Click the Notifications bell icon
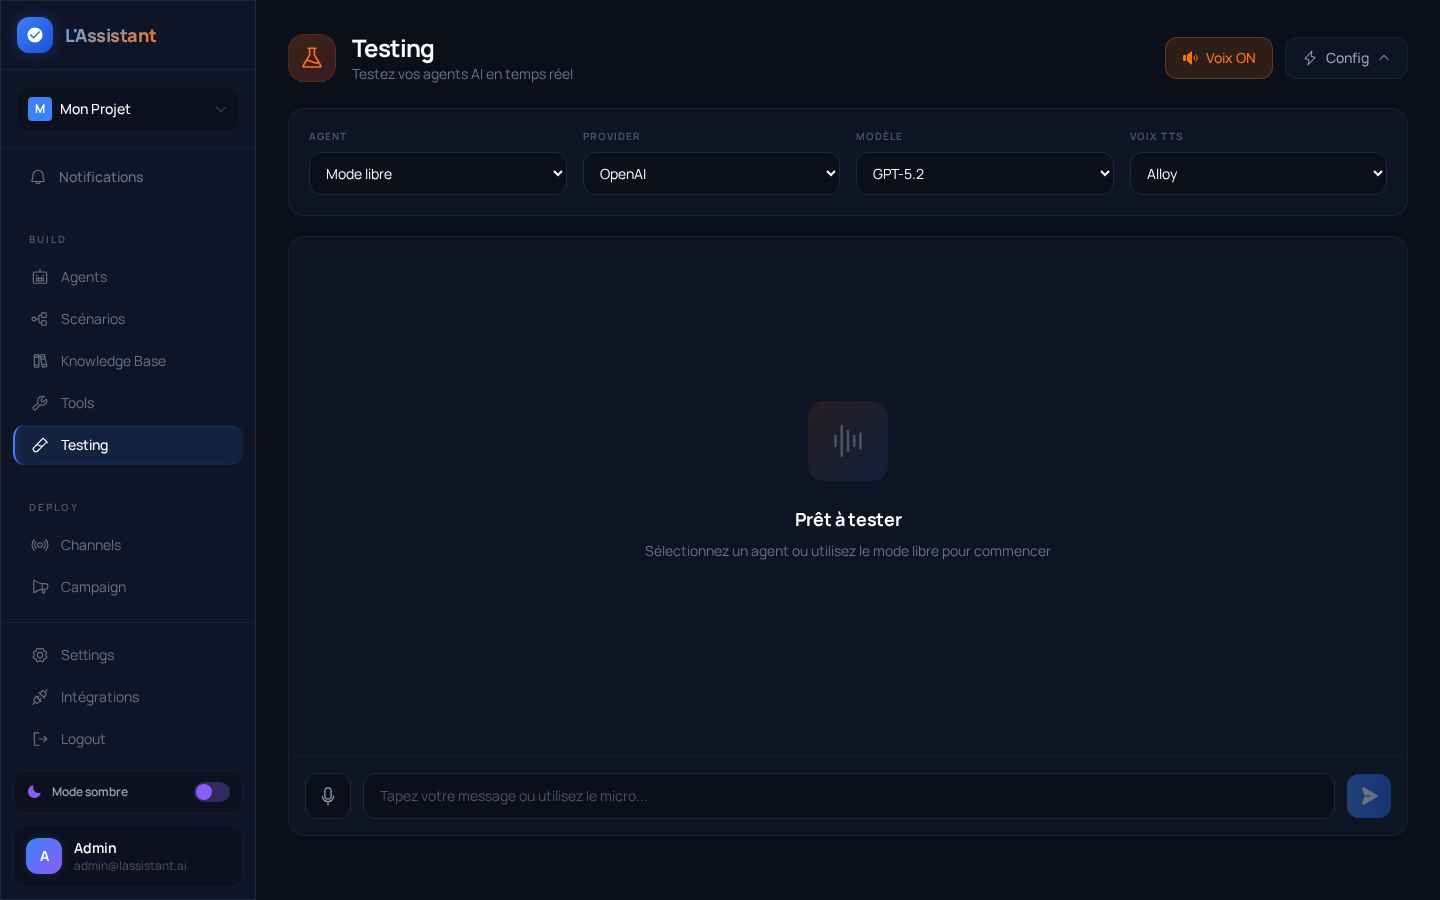The width and height of the screenshot is (1440, 900). [38, 177]
